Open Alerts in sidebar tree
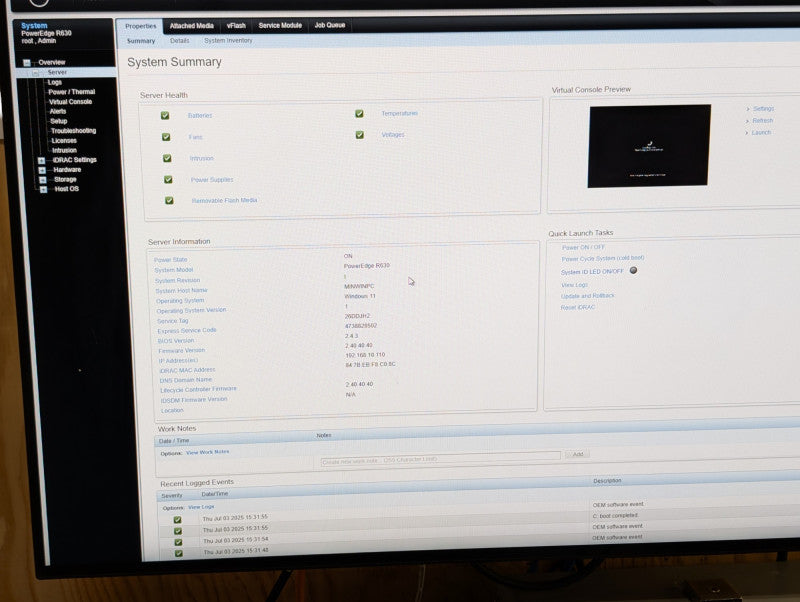This screenshot has width=800, height=602. click(x=58, y=111)
